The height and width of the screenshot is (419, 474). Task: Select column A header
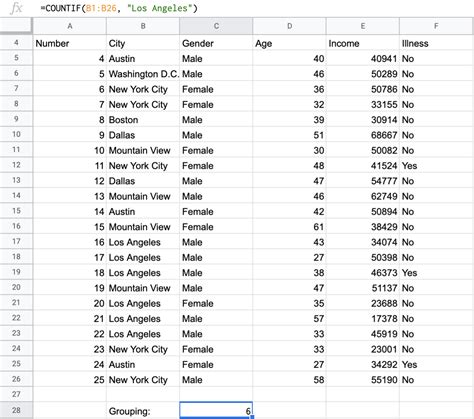tap(70, 26)
